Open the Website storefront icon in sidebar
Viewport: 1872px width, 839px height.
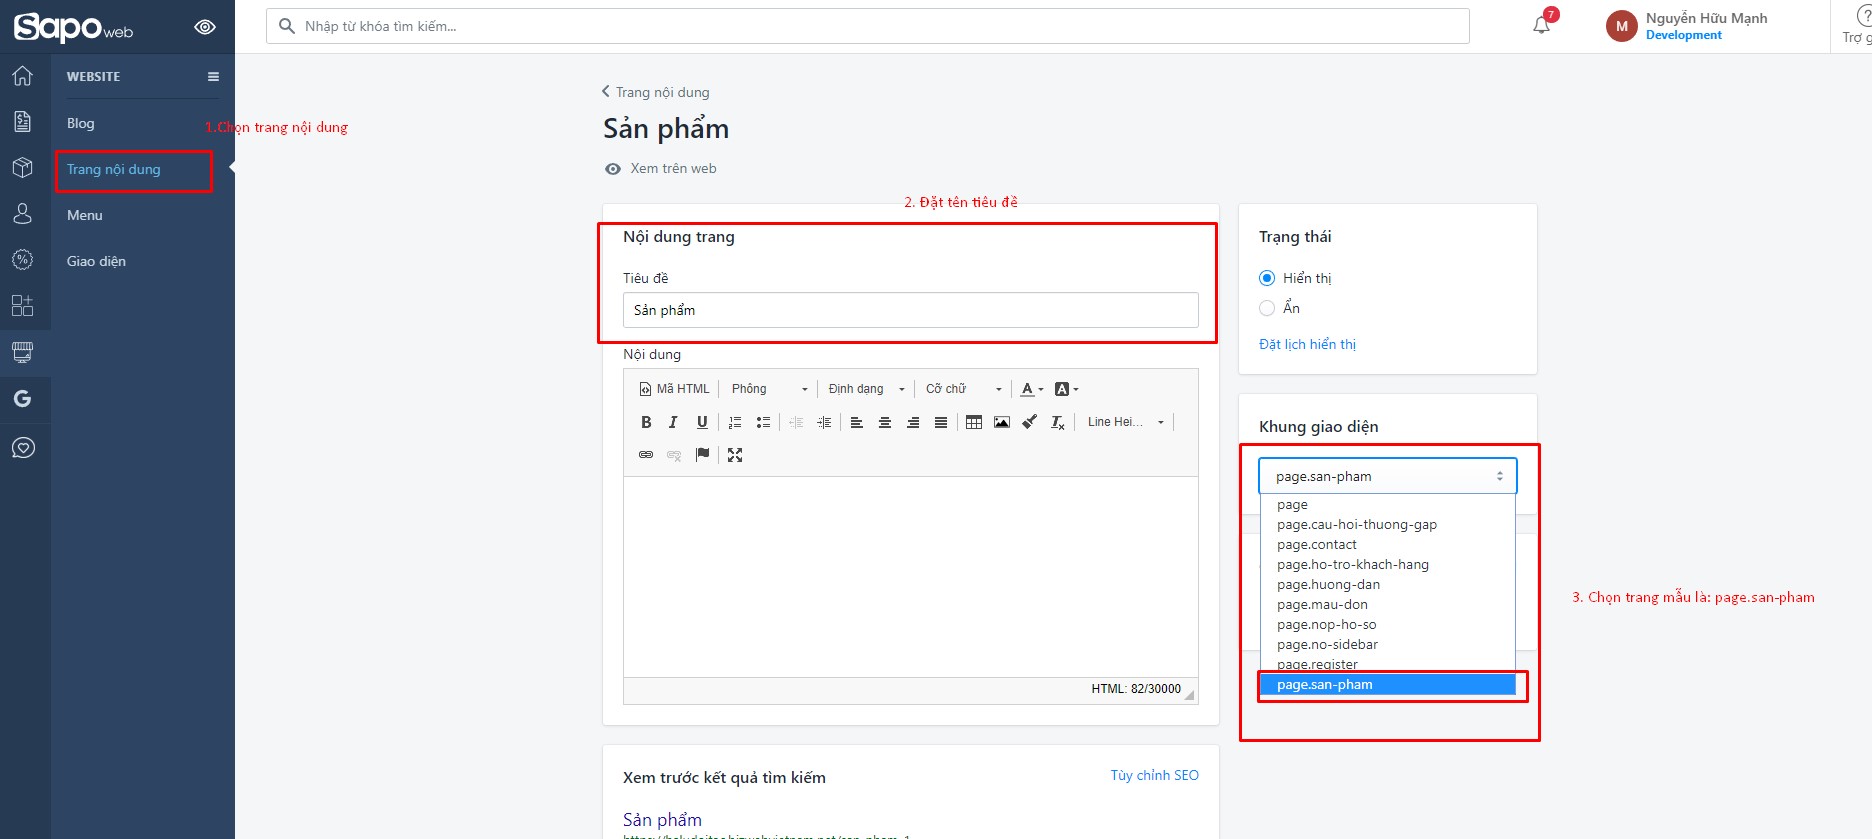tap(22, 352)
